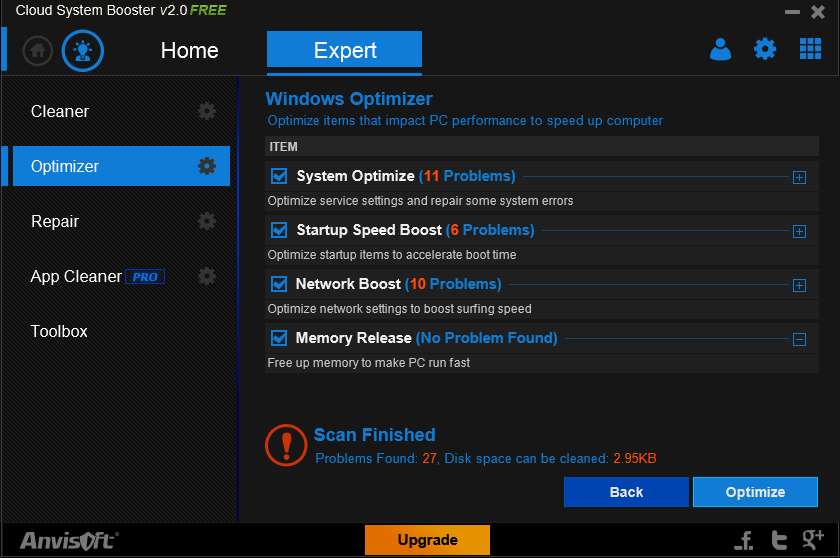Click the orange Upgrade button
The width and height of the screenshot is (840, 558).
(428, 540)
